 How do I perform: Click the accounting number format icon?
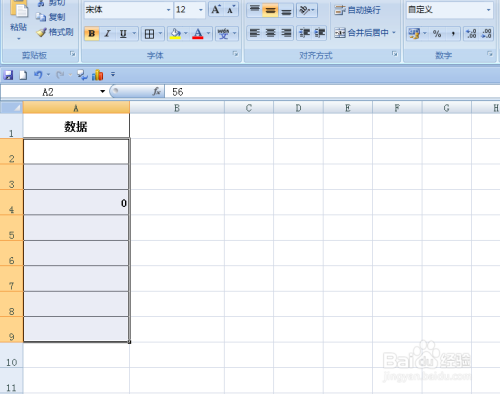pyautogui.click(x=414, y=34)
